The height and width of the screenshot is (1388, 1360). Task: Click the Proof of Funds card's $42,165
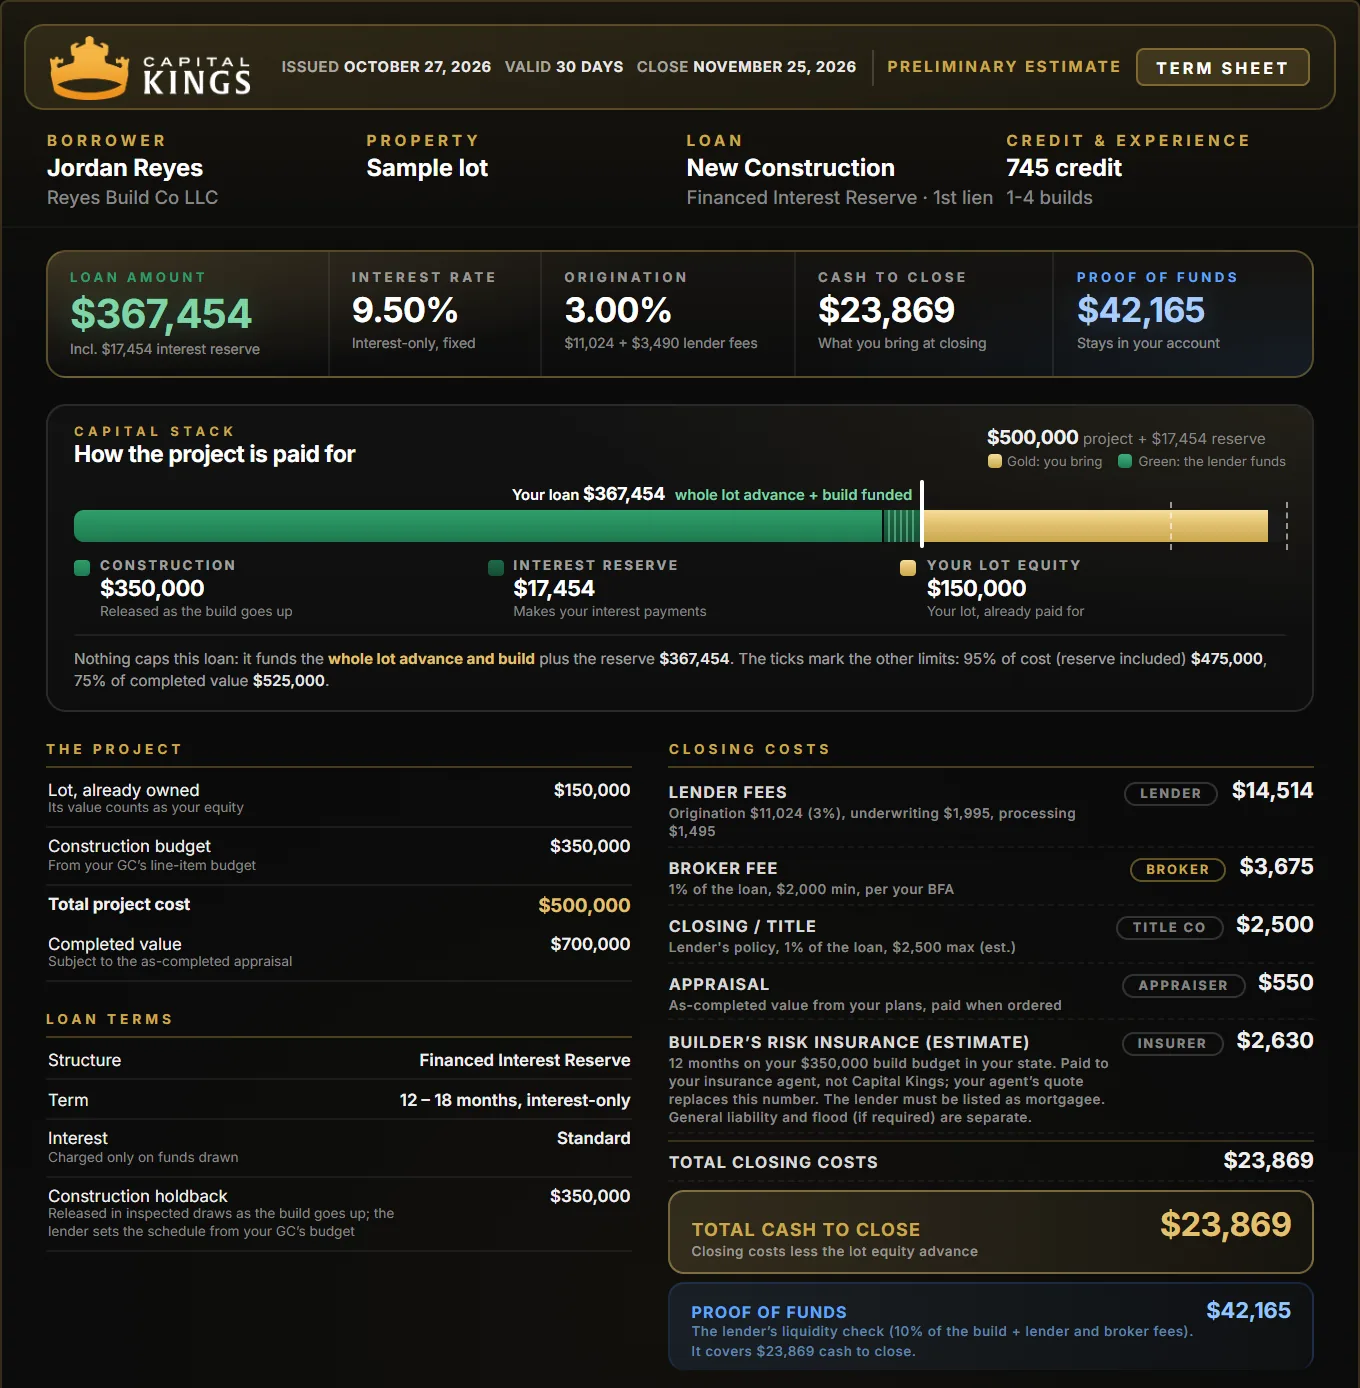tap(1141, 310)
